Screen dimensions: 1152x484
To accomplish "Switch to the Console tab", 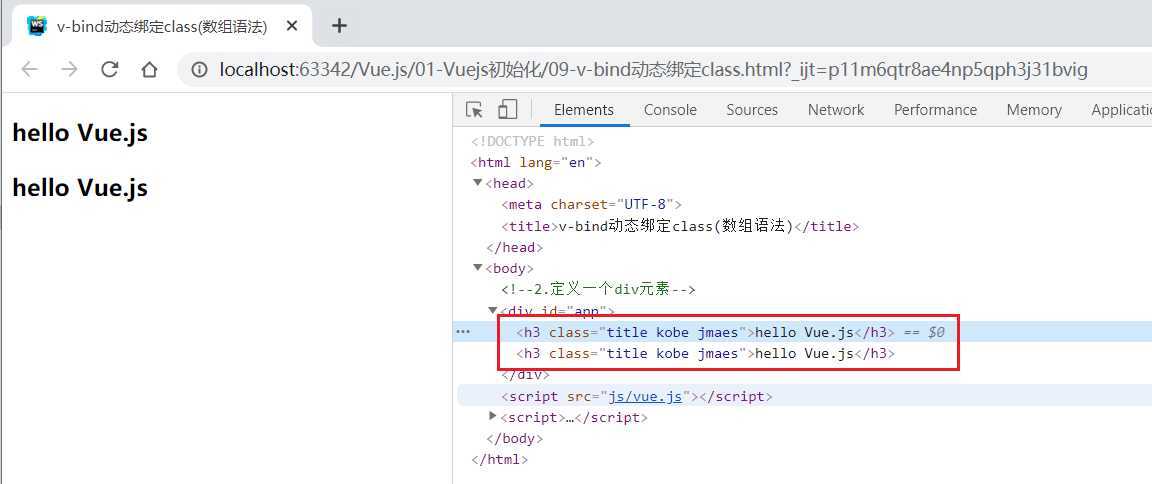I will [670, 109].
